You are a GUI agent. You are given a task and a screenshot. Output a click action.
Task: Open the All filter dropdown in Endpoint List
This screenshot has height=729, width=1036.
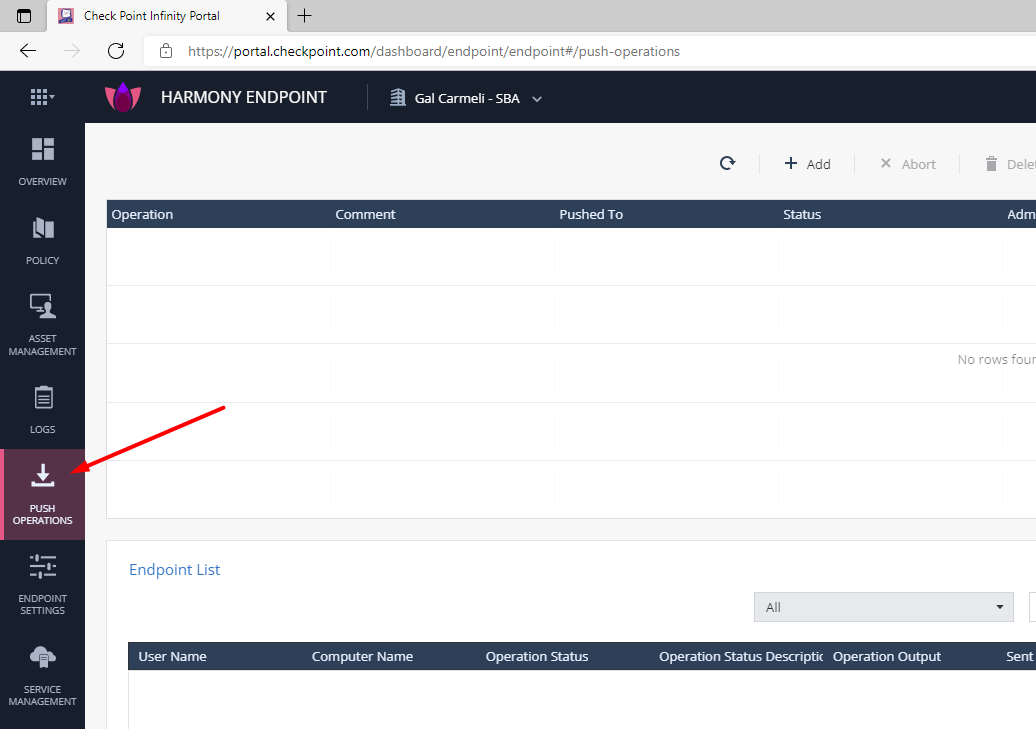[883, 607]
